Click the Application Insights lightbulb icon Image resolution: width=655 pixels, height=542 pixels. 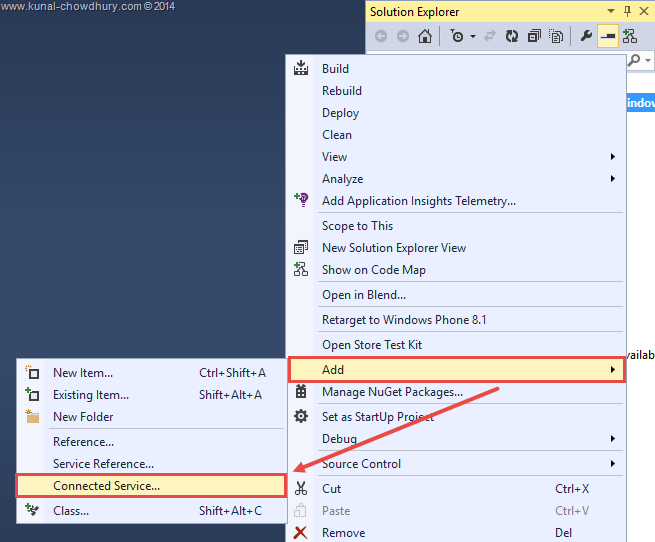coord(301,200)
